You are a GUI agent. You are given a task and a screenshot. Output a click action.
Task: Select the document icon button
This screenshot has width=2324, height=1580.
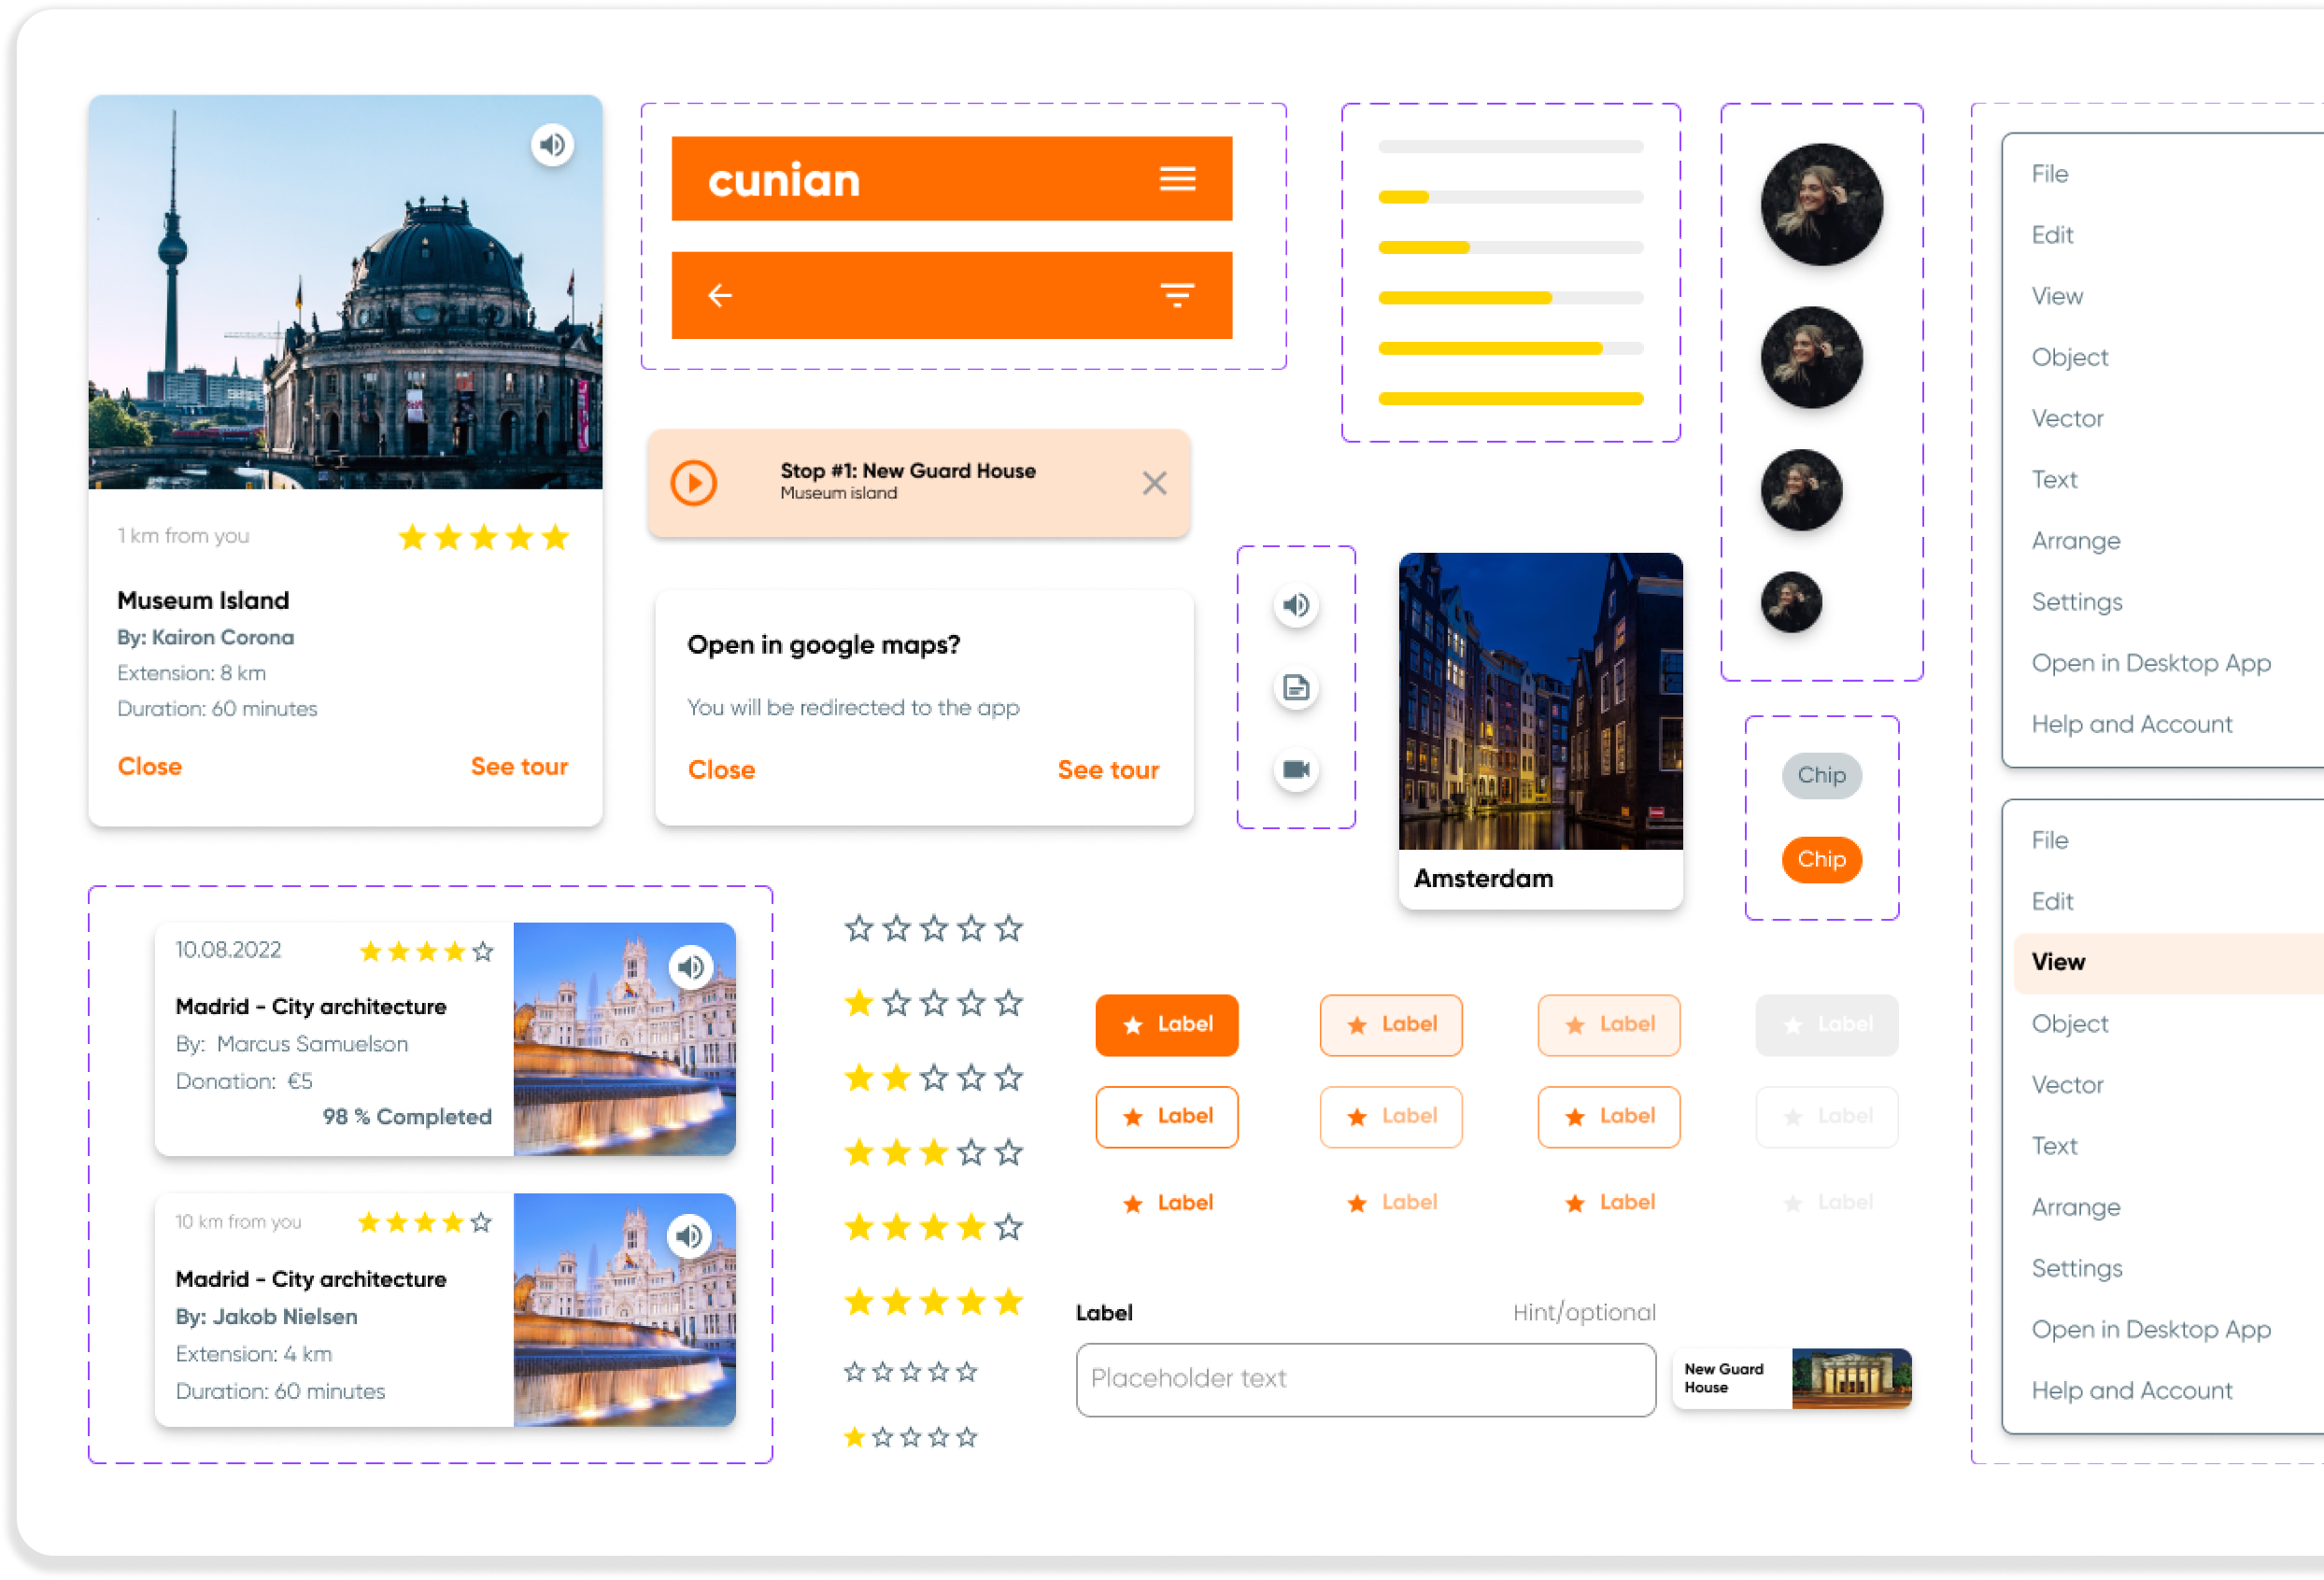[1296, 688]
